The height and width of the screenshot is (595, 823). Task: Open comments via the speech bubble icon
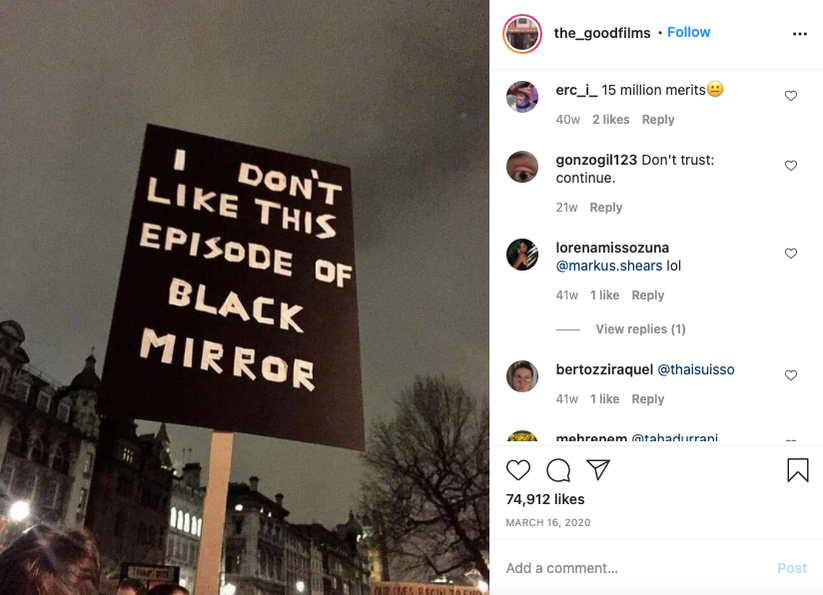coord(558,470)
